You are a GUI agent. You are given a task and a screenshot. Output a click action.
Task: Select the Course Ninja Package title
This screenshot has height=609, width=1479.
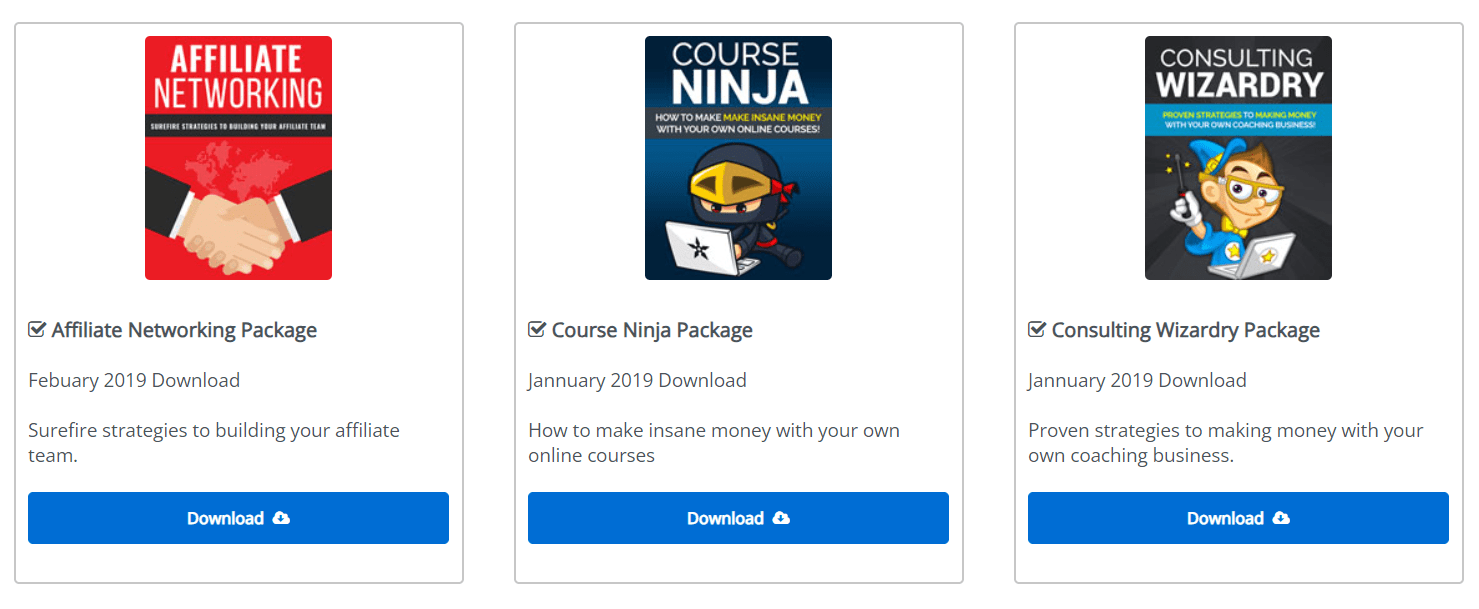(x=652, y=330)
